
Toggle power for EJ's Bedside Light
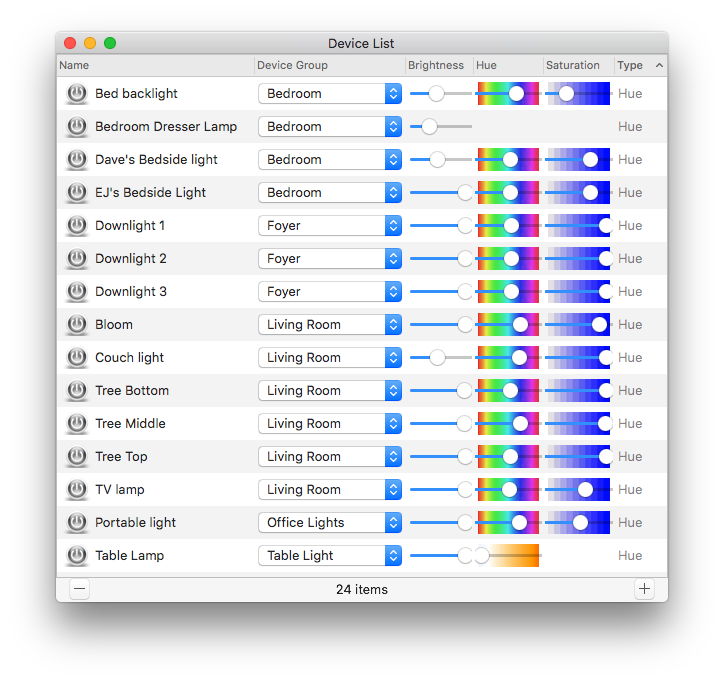click(x=77, y=193)
